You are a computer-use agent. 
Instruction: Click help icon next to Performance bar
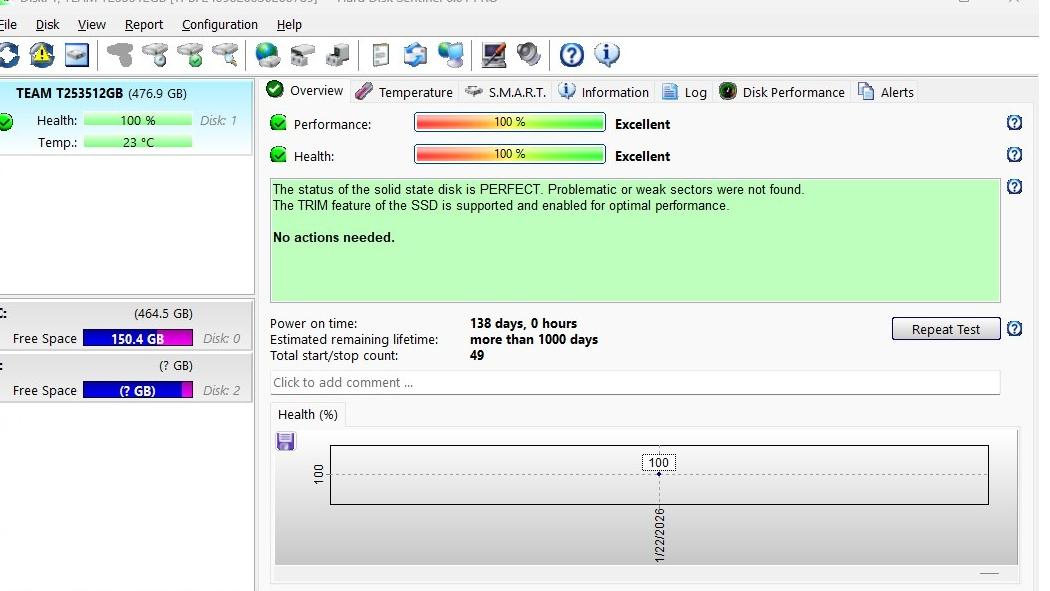coord(1014,123)
